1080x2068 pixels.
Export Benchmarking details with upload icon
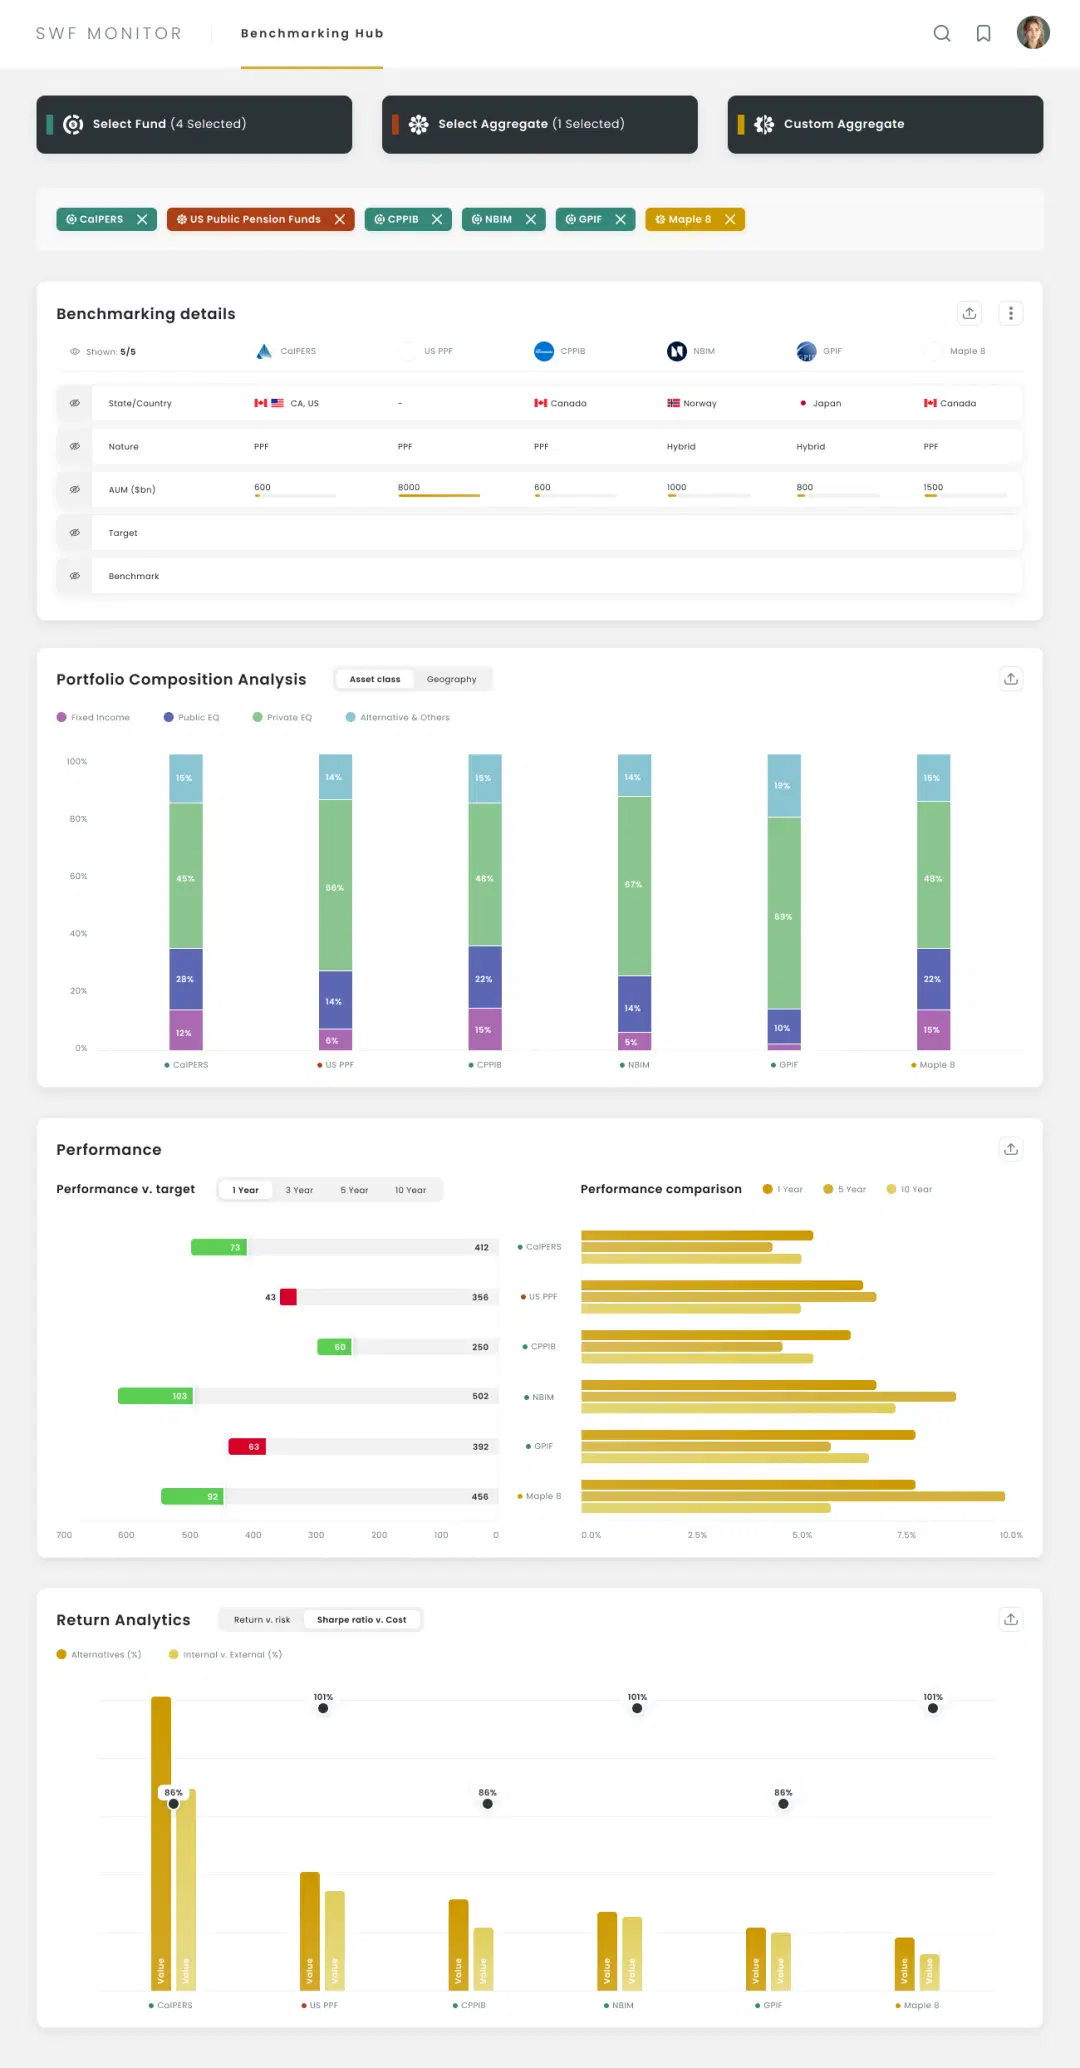[969, 313]
